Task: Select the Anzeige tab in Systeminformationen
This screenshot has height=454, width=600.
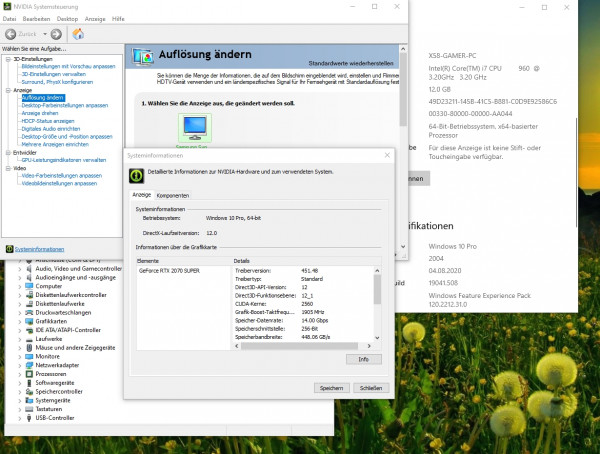Action: point(142,195)
